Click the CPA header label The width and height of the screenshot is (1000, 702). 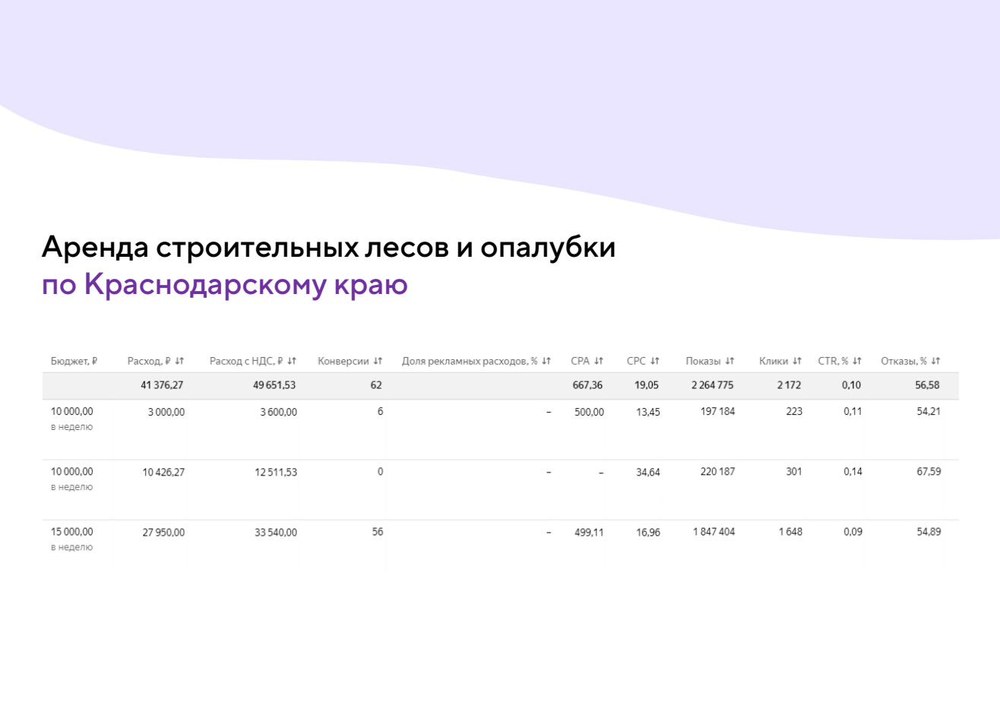pyautogui.click(x=580, y=361)
